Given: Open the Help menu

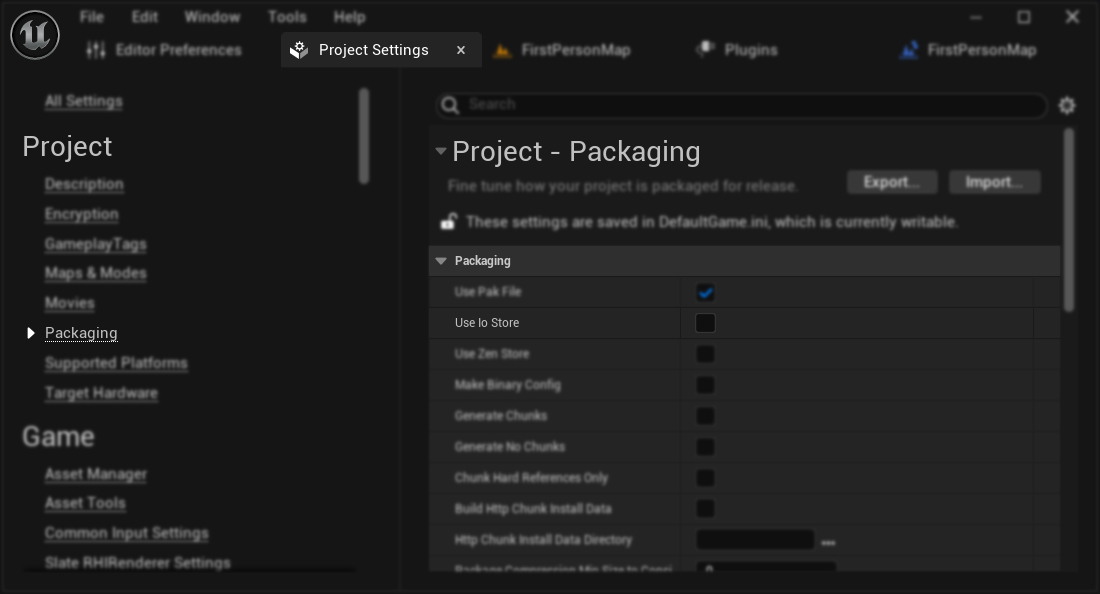Looking at the screenshot, I should (x=349, y=17).
